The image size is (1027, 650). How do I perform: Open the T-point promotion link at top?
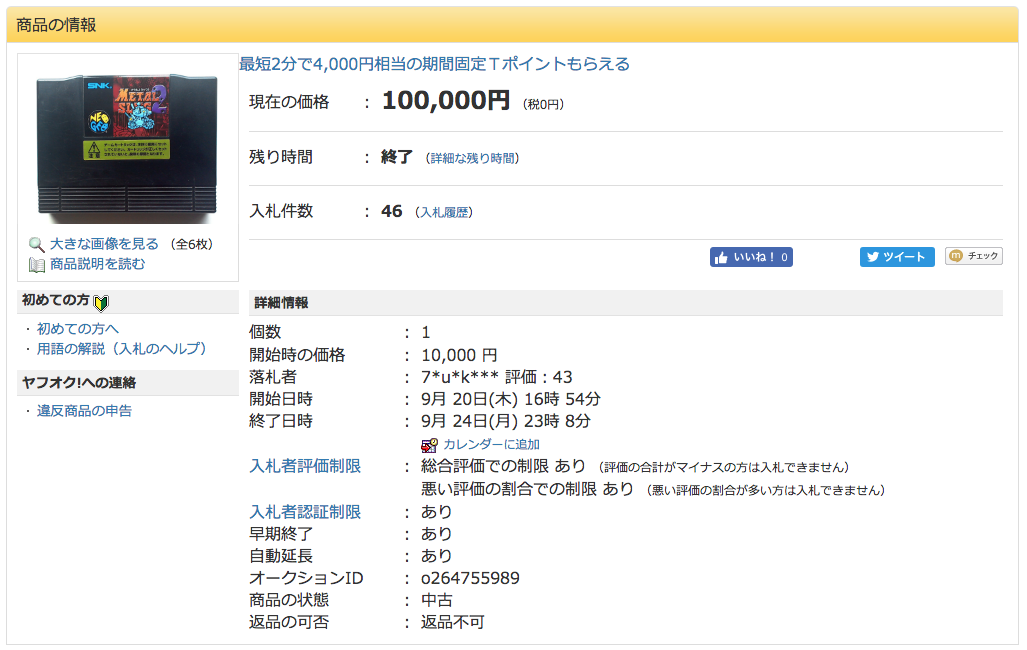point(434,64)
